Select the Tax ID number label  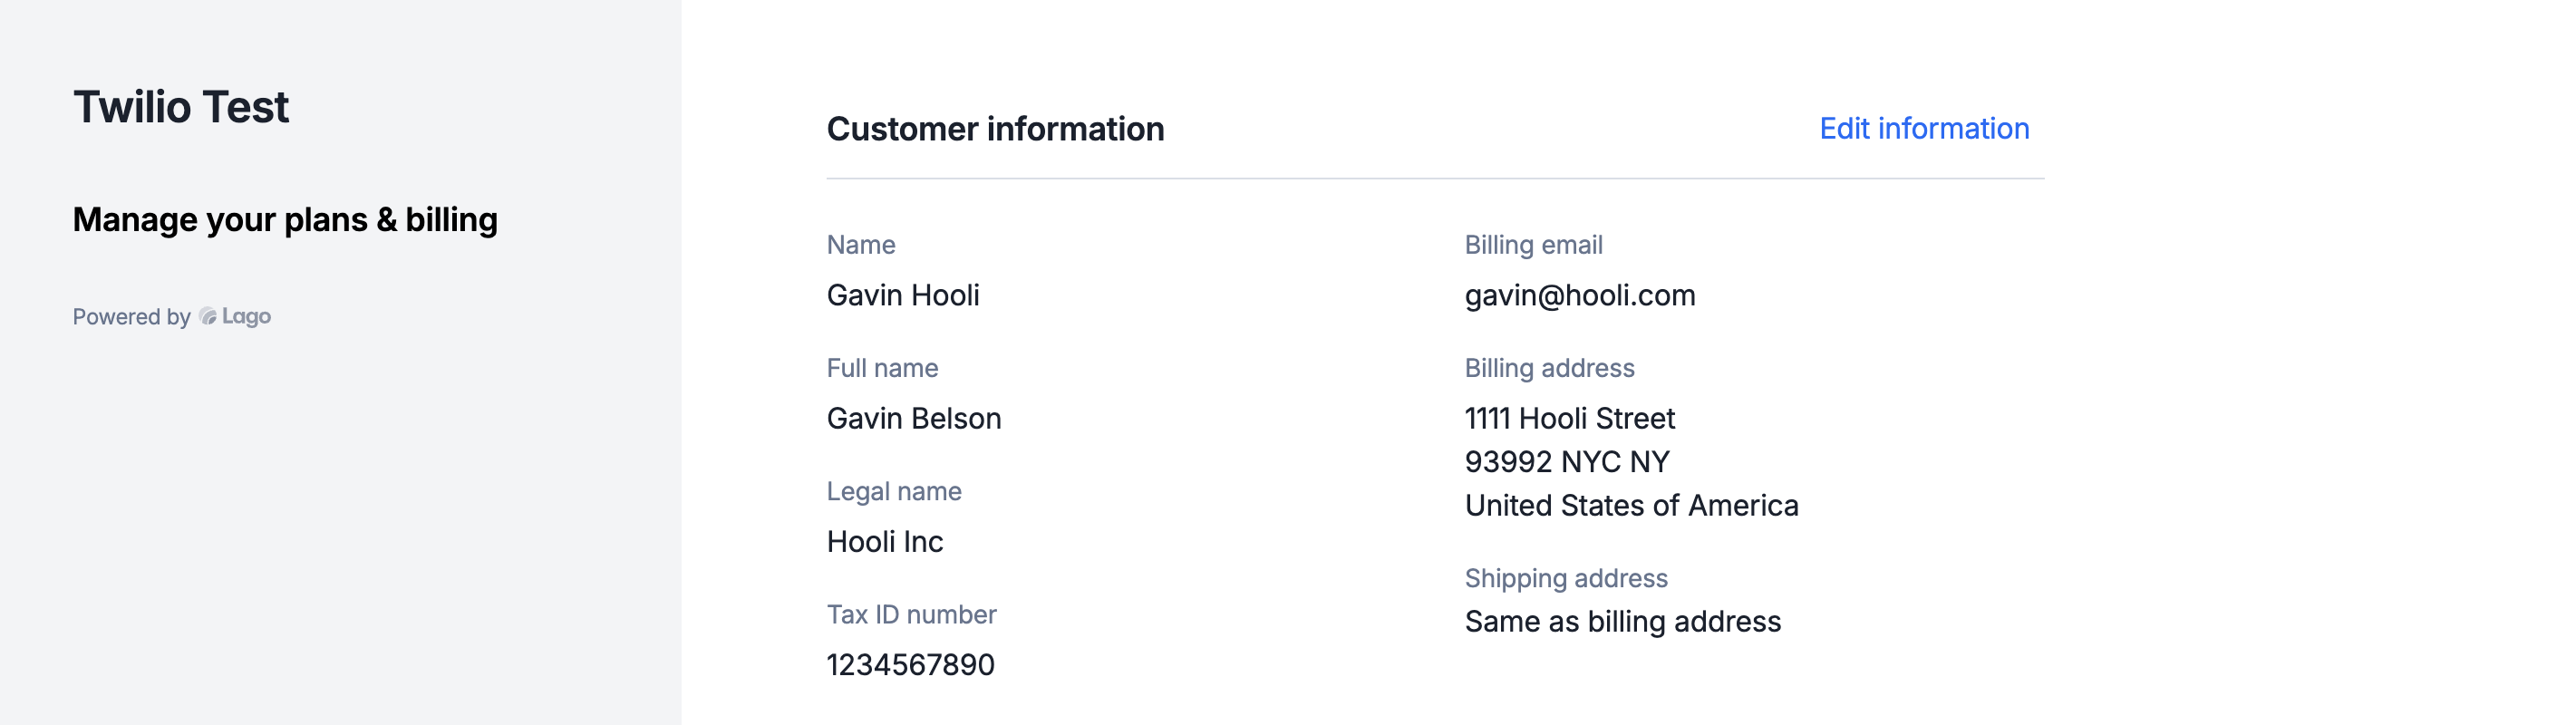click(x=911, y=614)
